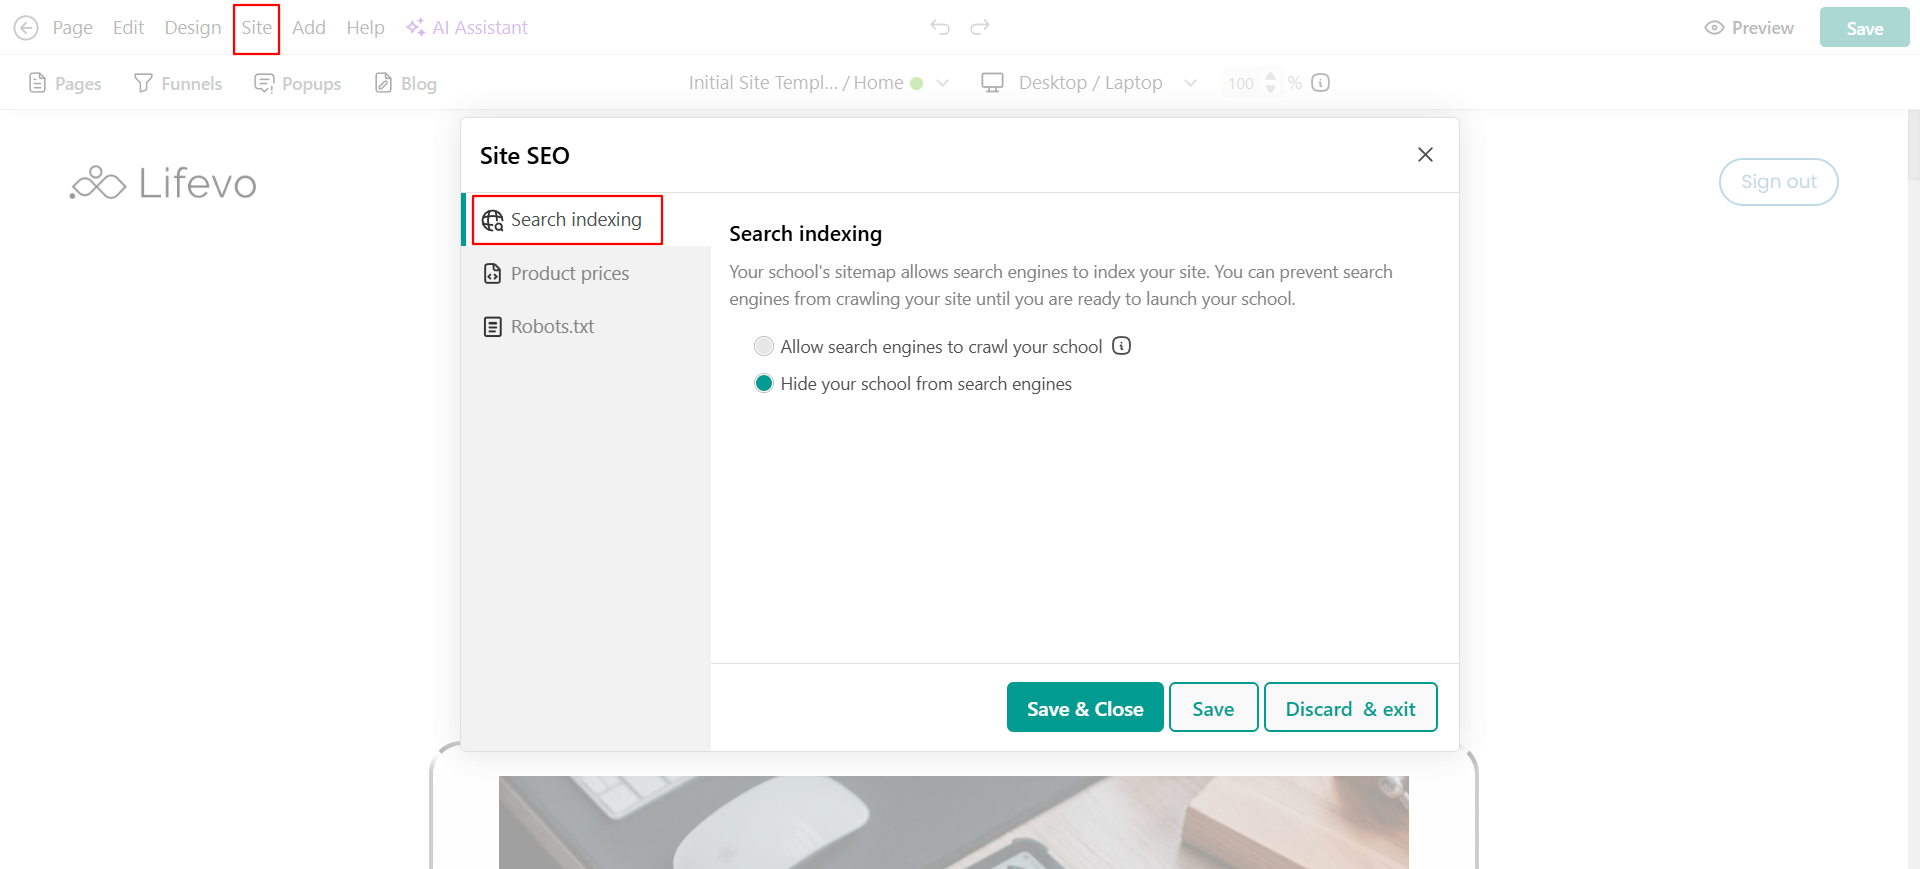The width and height of the screenshot is (1920, 869).
Task: Click the Preview button label
Action: coord(1762,28)
